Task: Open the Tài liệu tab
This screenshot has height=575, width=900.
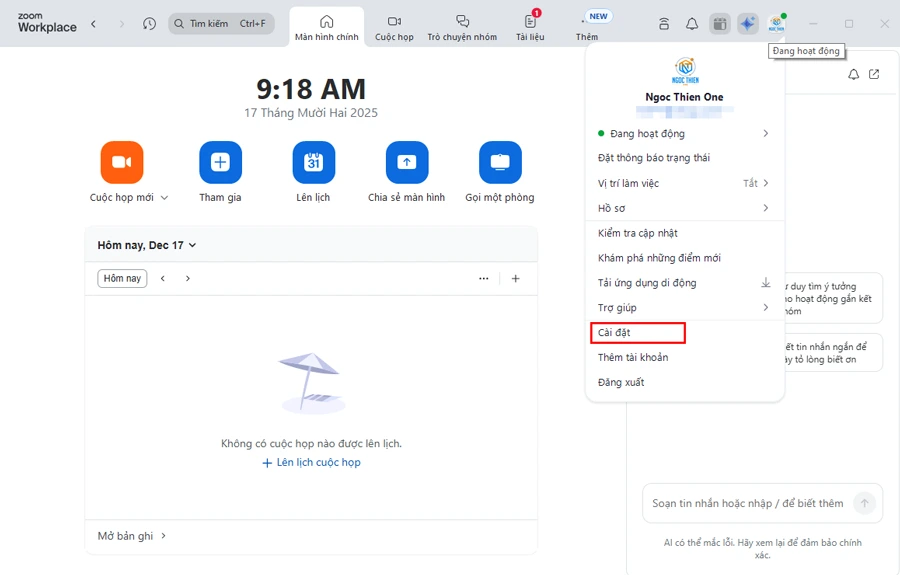Action: pyautogui.click(x=530, y=28)
